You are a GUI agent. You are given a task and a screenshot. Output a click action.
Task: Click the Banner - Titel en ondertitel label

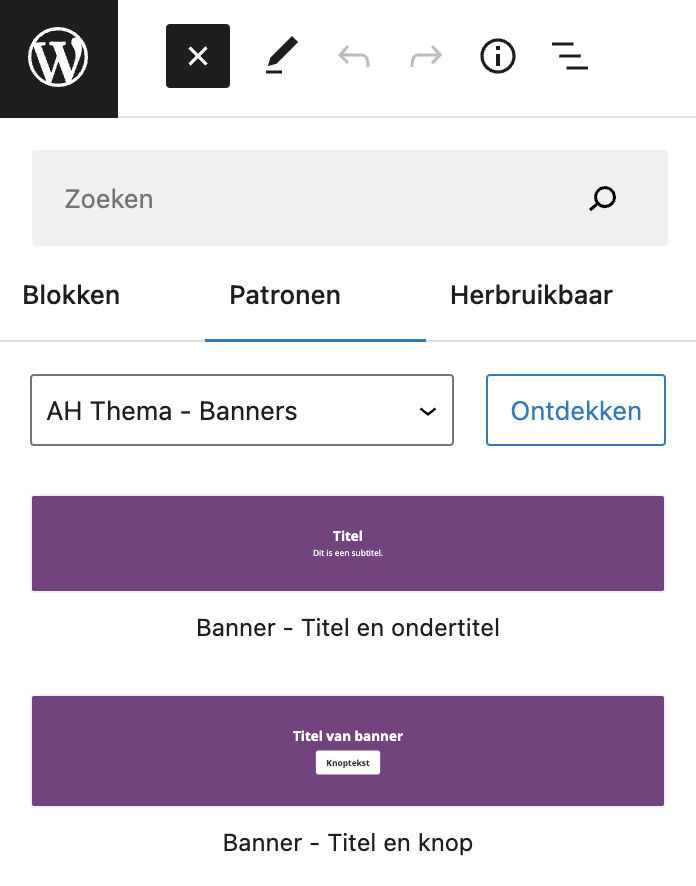[x=348, y=628]
